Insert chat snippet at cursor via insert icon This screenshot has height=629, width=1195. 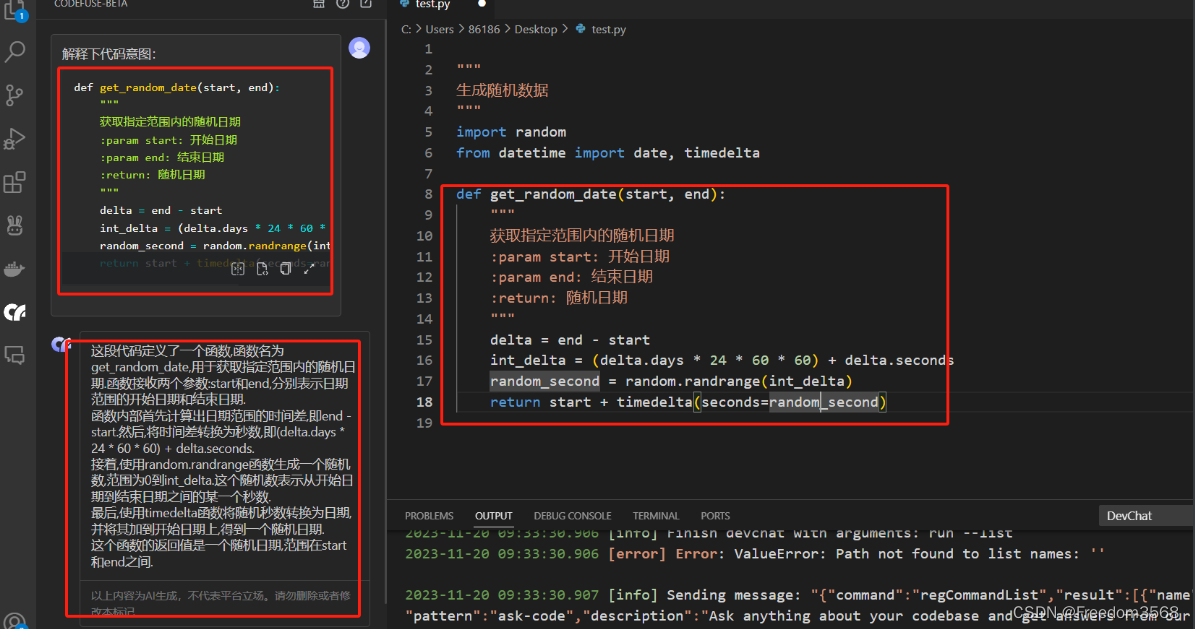pyautogui.click(x=237, y=268)
